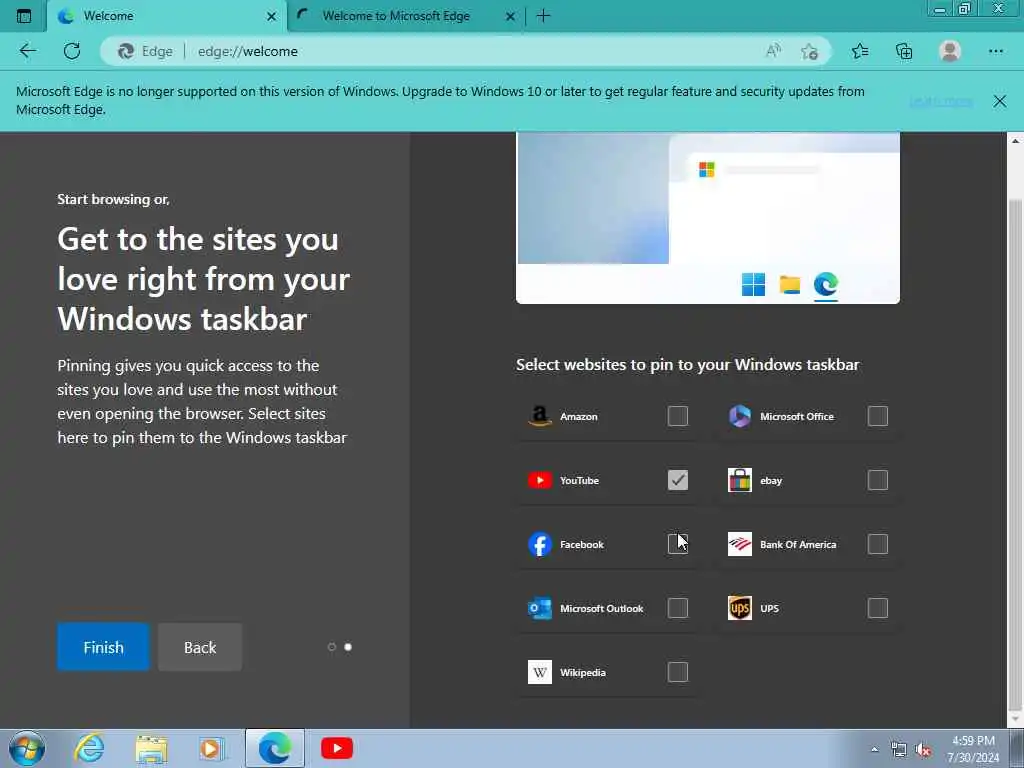1024x768 pixels.
Task: Open the Favorites list icon
Action: coord(860,51)
